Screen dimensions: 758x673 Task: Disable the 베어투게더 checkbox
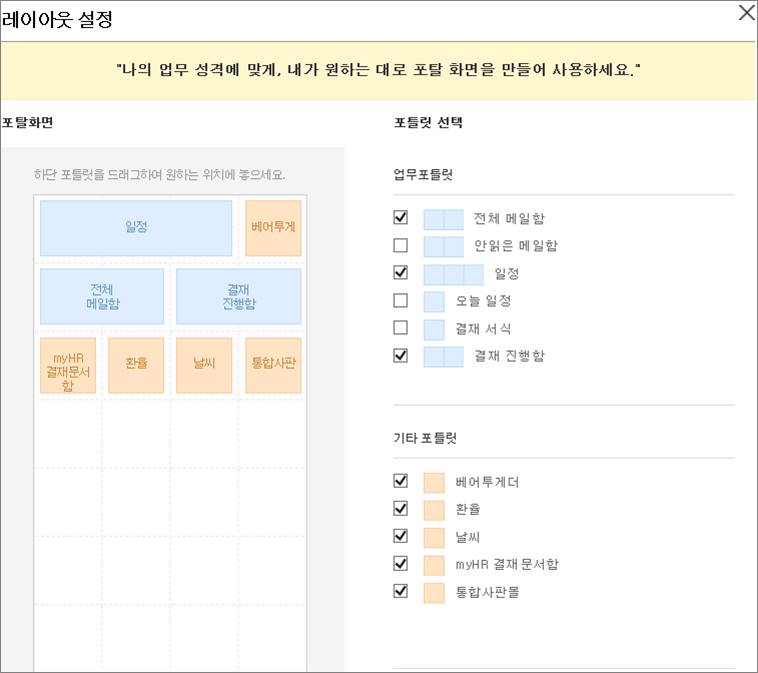[x=400, y=481]
